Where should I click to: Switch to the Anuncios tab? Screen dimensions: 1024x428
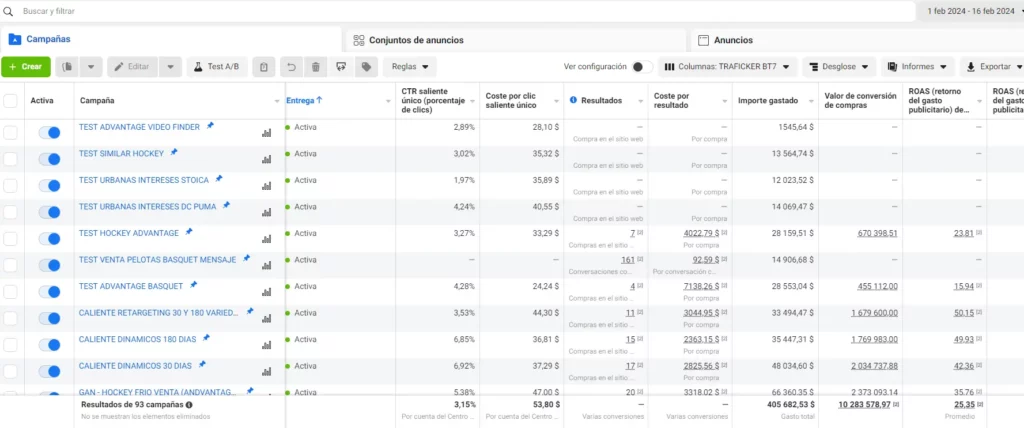pos(732,40)
